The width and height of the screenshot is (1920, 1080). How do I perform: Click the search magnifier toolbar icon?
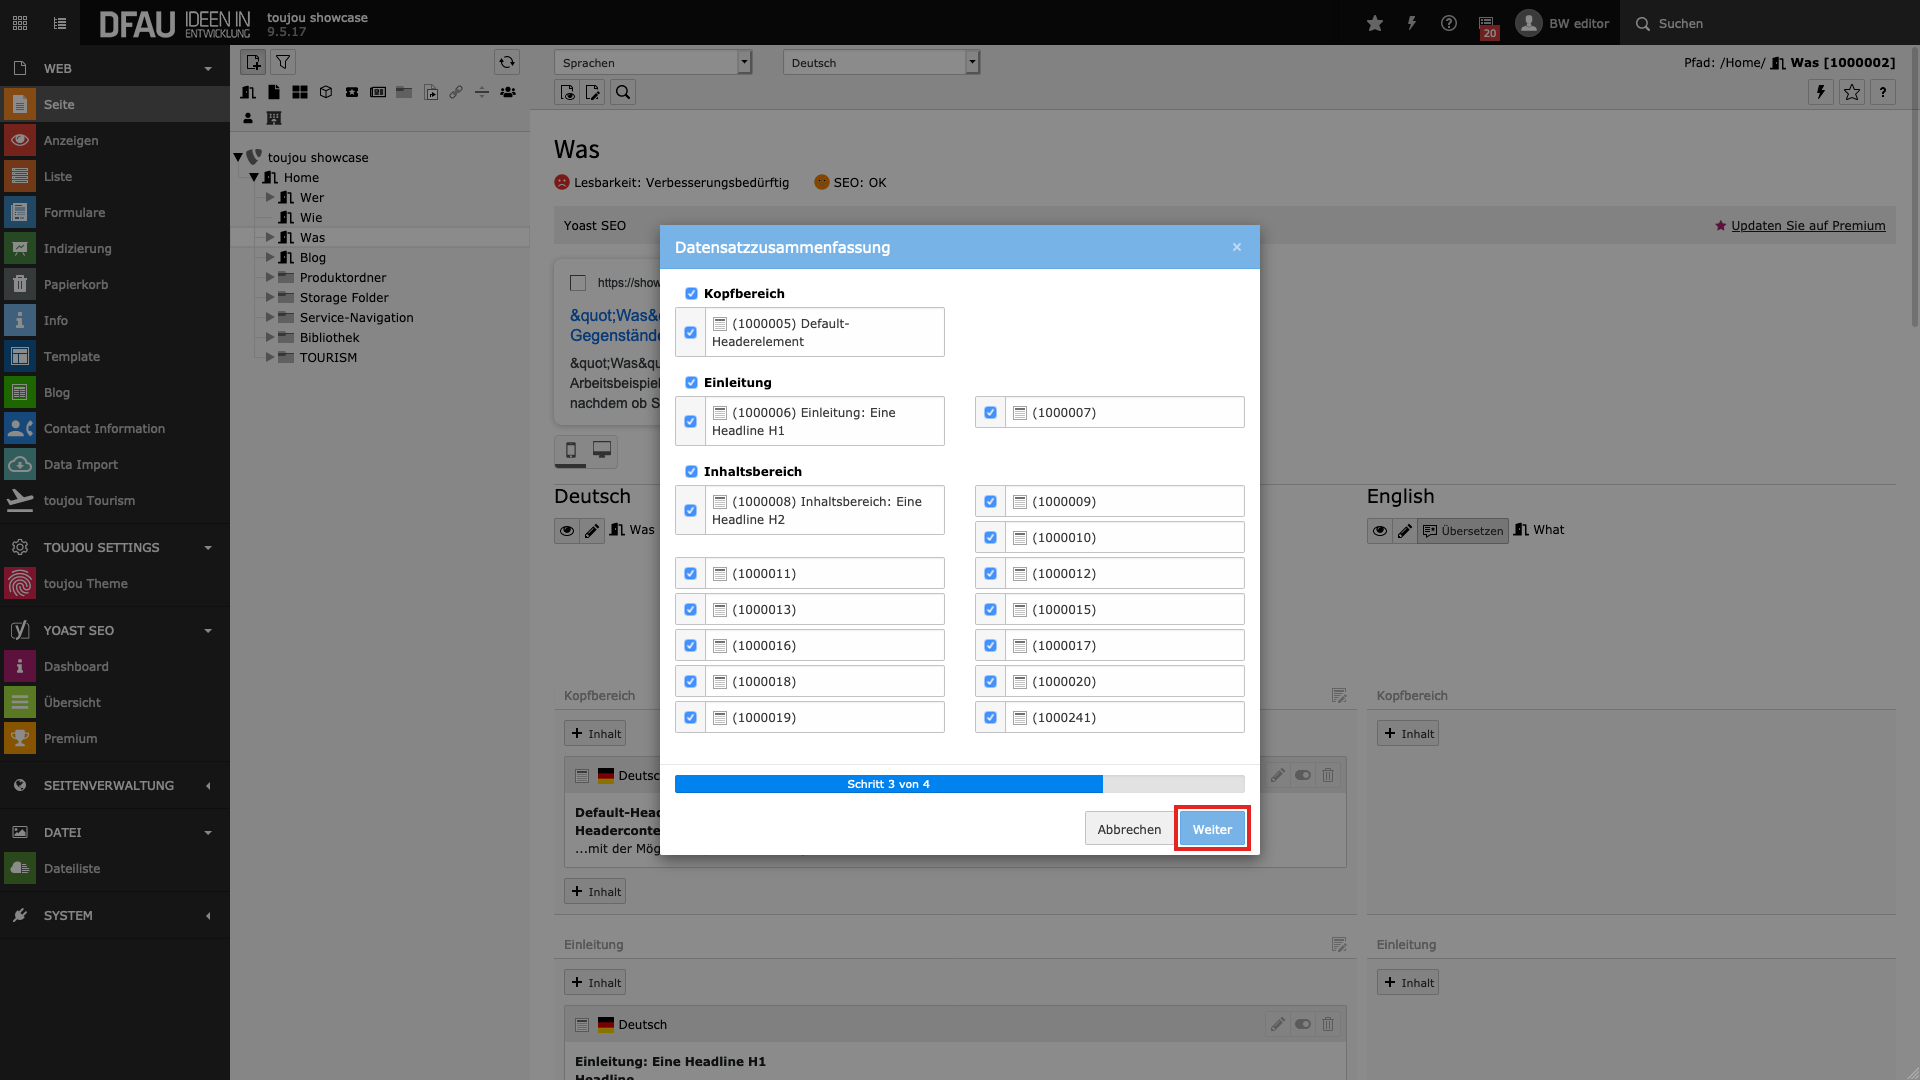(x=623, y=92)
